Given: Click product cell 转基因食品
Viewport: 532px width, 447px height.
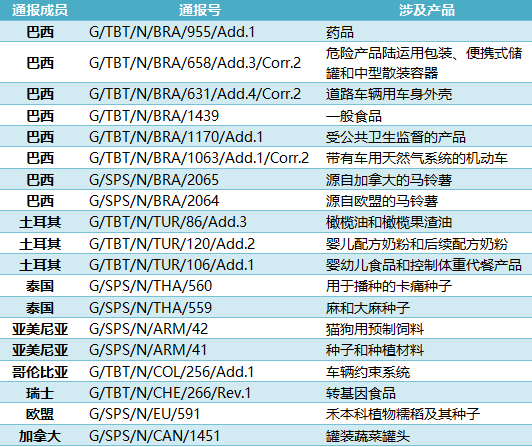Looking at the screenshot, I should point(360,393).
